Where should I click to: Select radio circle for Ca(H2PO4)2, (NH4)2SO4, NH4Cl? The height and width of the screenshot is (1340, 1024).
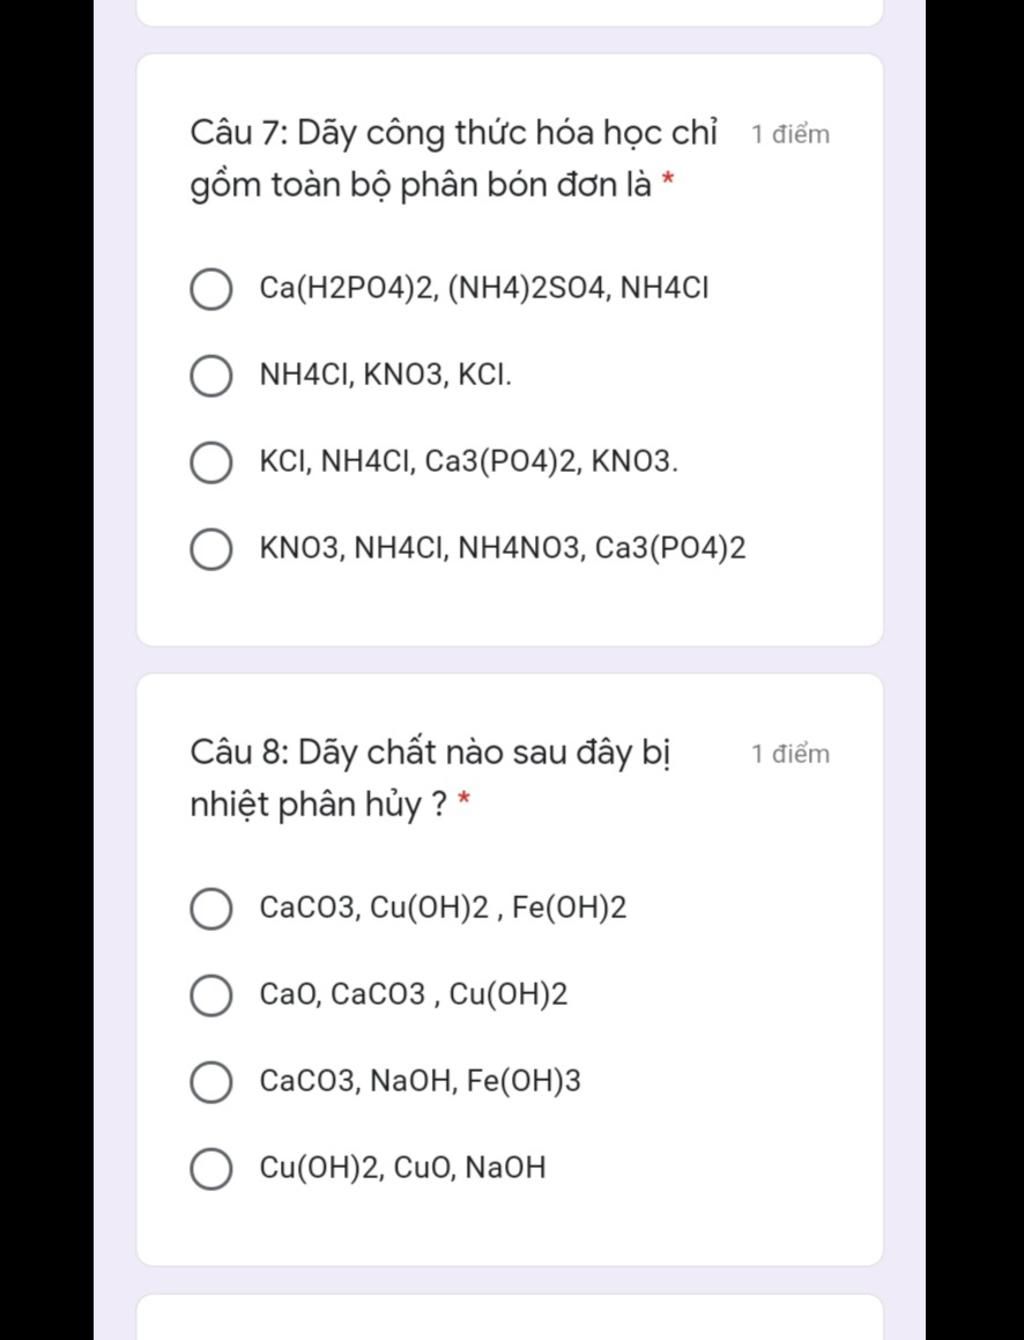(211, 289)
